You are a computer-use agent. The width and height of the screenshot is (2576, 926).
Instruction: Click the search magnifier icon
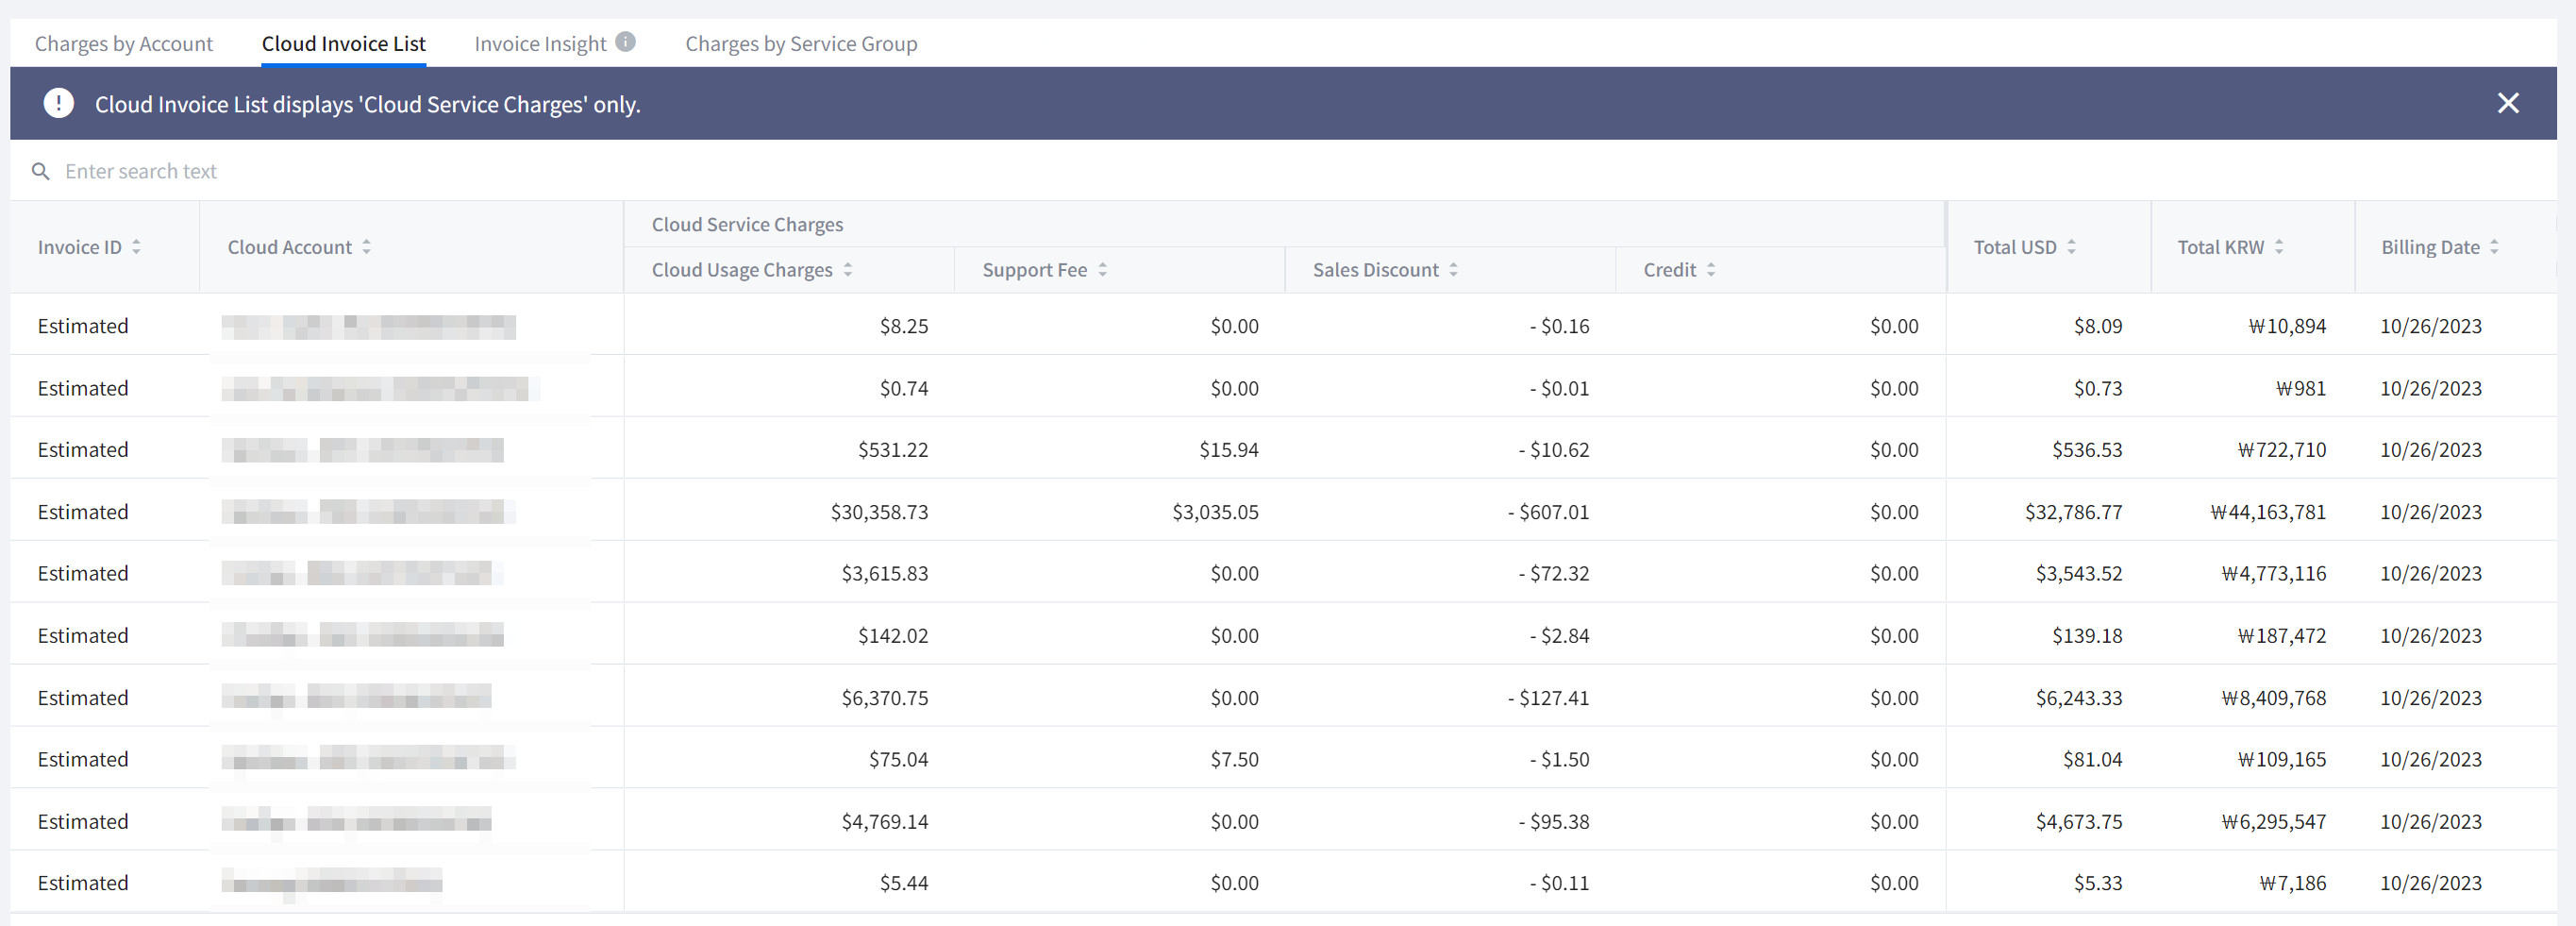[x=41, y=171]
